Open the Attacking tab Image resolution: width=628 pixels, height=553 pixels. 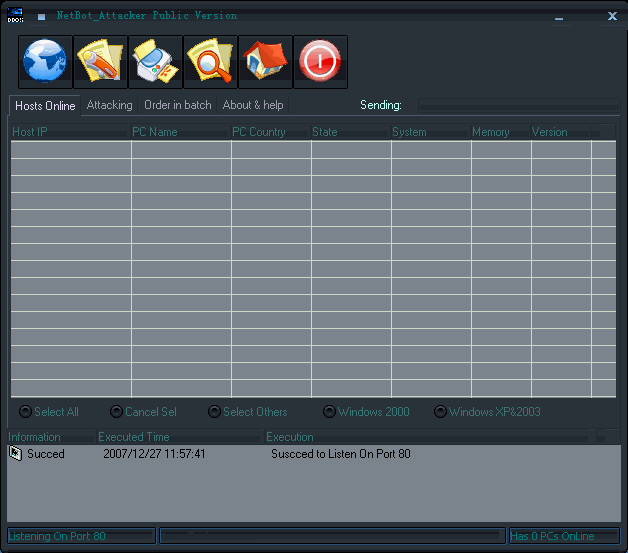tap(109, 105)
